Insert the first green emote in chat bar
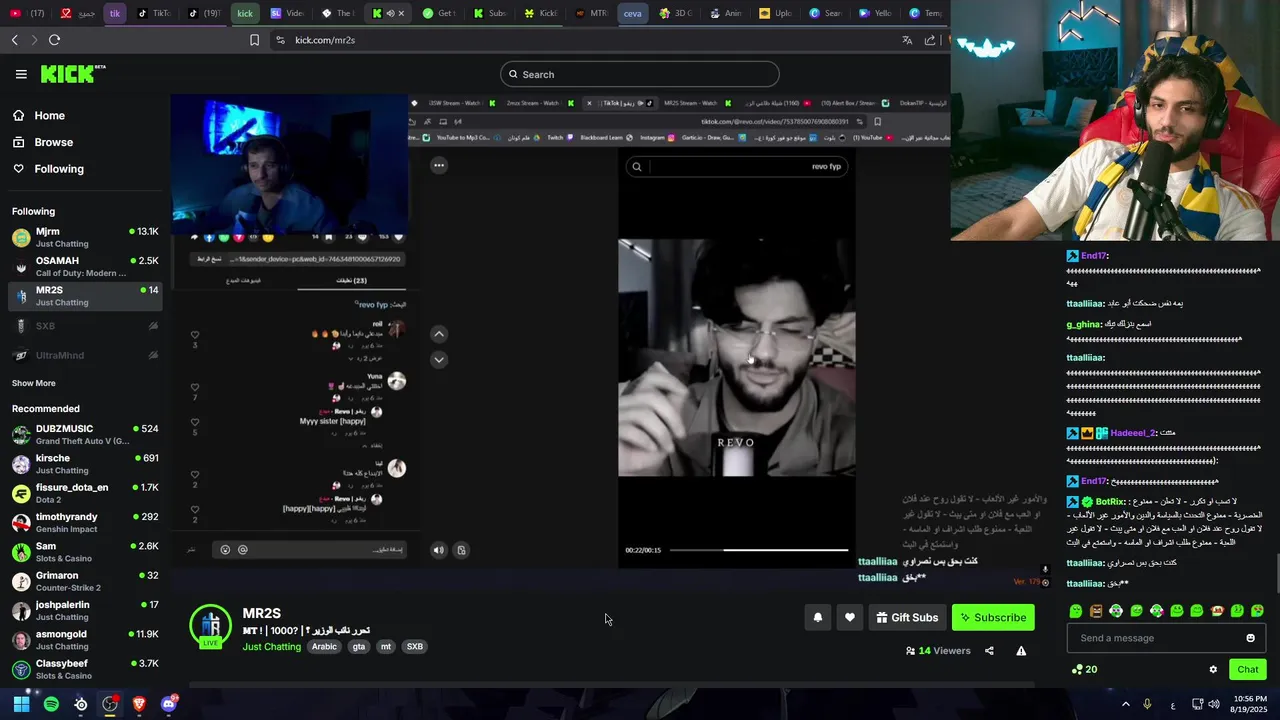The height and width of the screenshot is (720, 1280). point(1076,611)
